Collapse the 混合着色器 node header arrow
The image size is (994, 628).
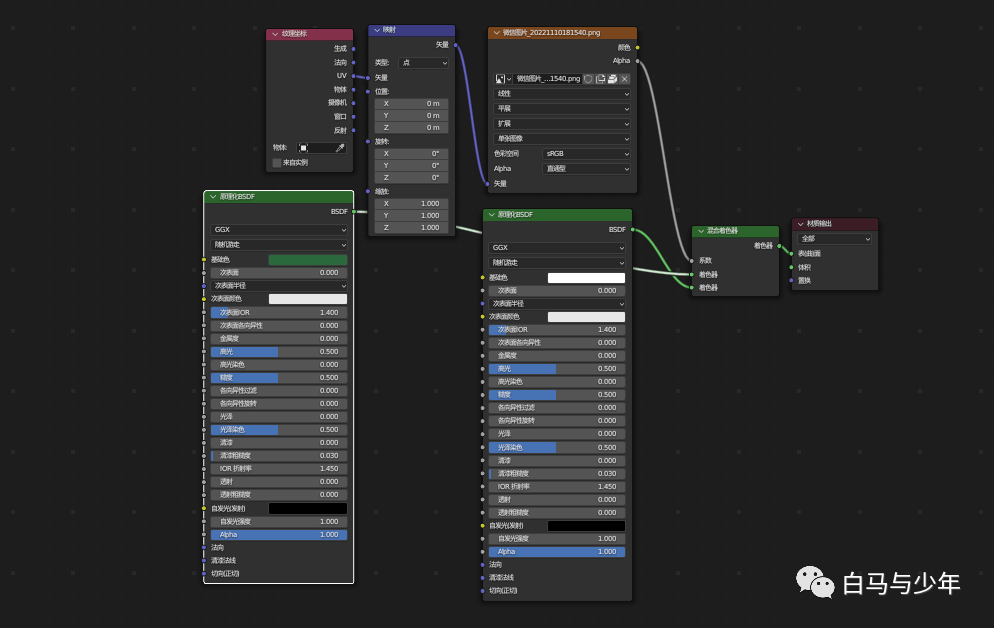(x=700, y=231)
